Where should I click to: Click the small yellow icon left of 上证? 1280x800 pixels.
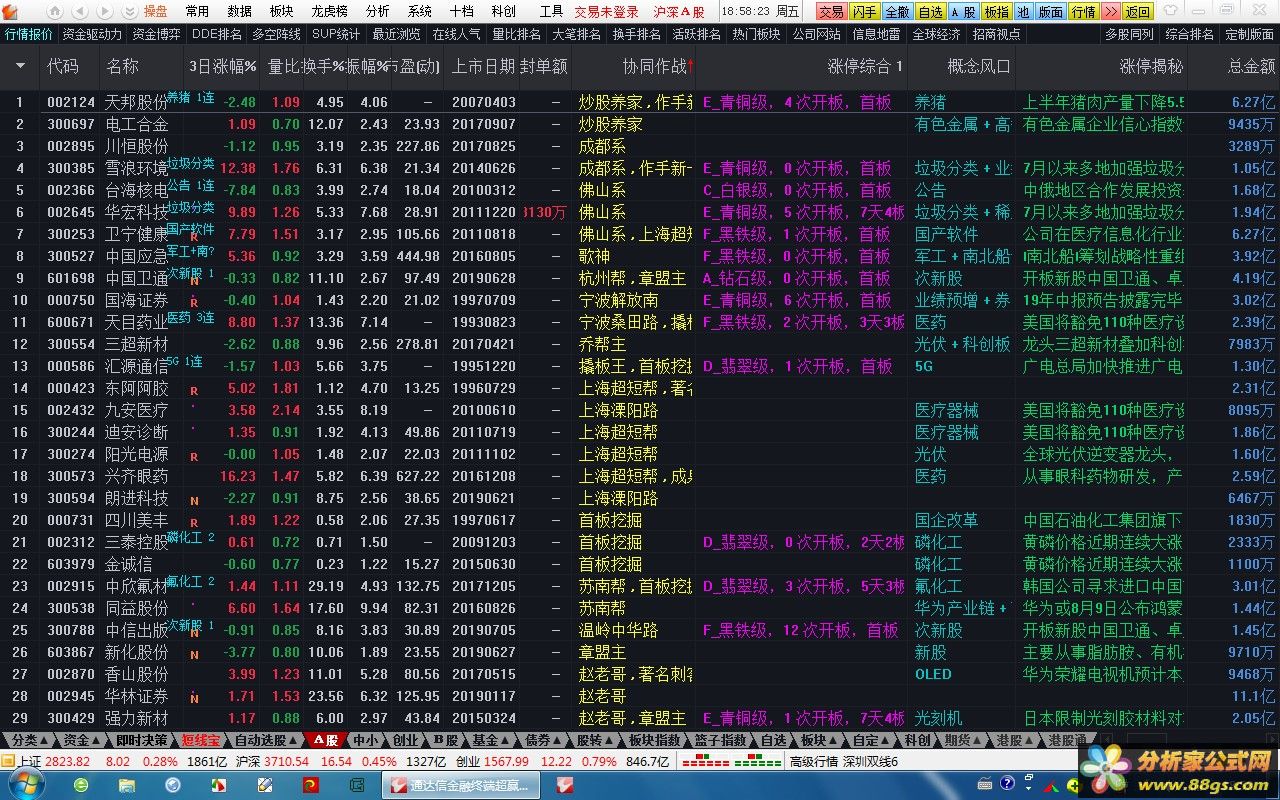[8, 762]
